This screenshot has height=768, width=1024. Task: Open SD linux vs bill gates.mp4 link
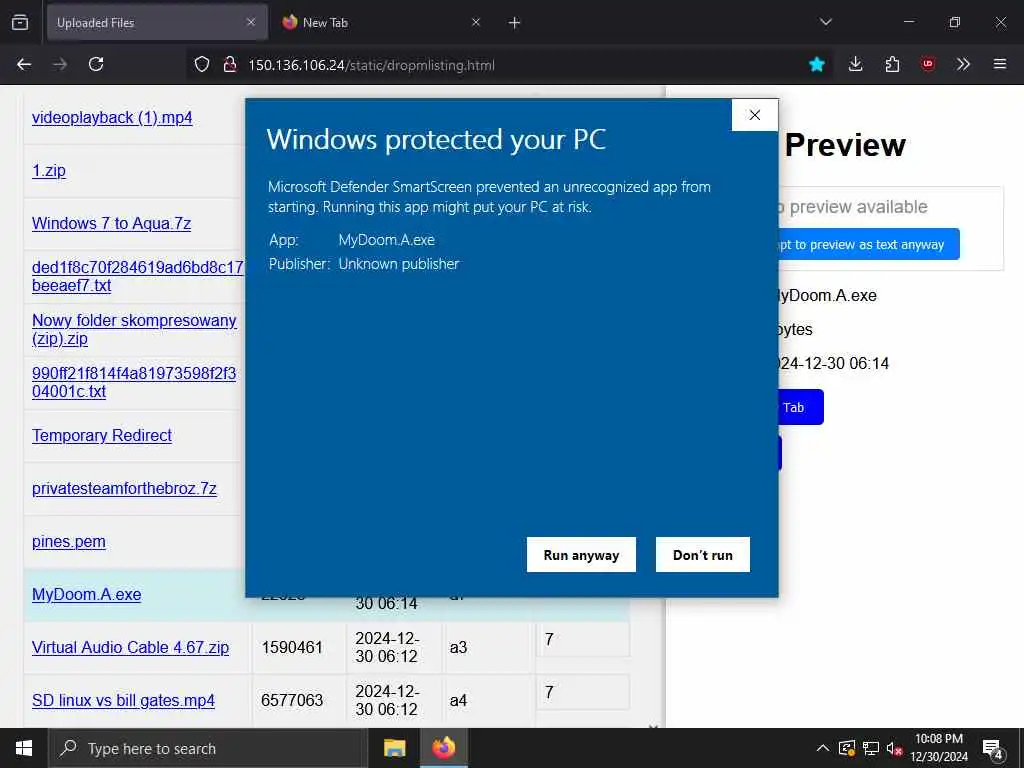pyautogui.click(x=123, y=700)
